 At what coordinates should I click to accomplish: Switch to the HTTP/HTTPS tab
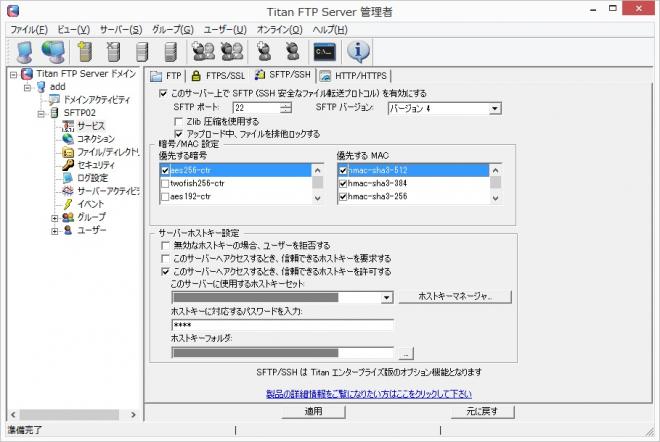(x=354, y=76)
